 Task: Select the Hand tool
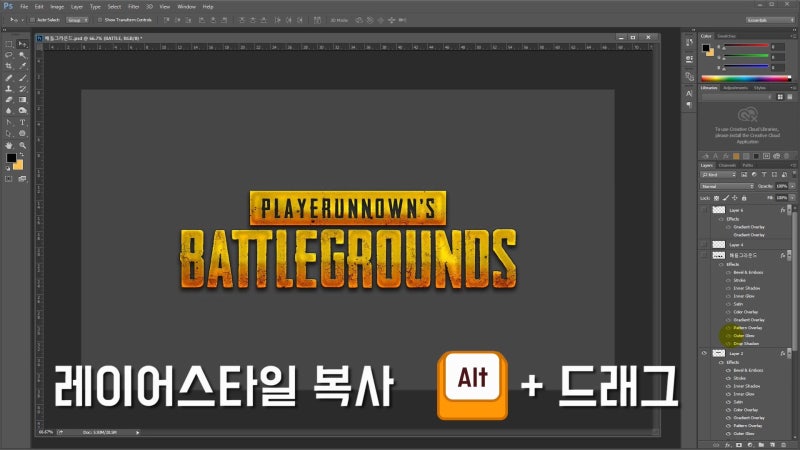[9, 145]
